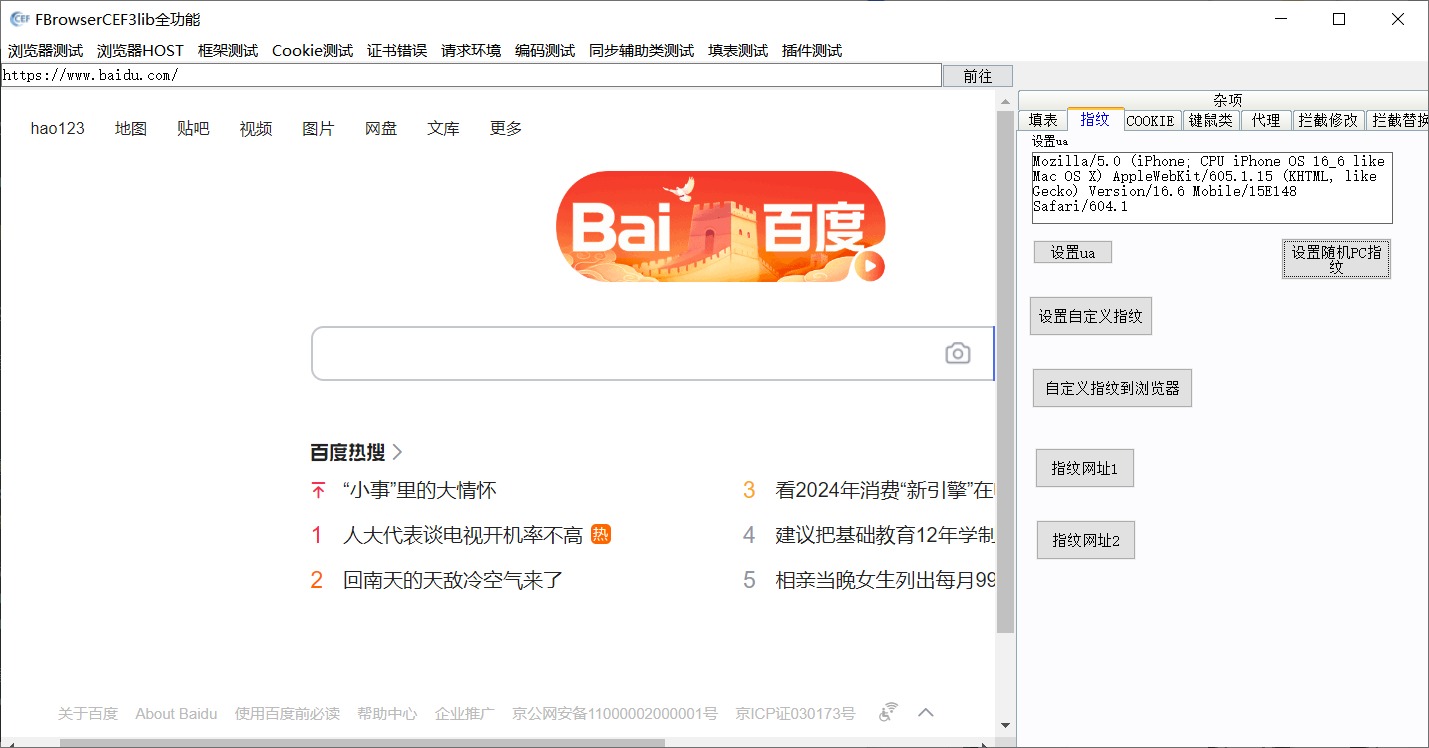
Task: Open the Cookie测试 menu
Action: (x=313, y=51)
